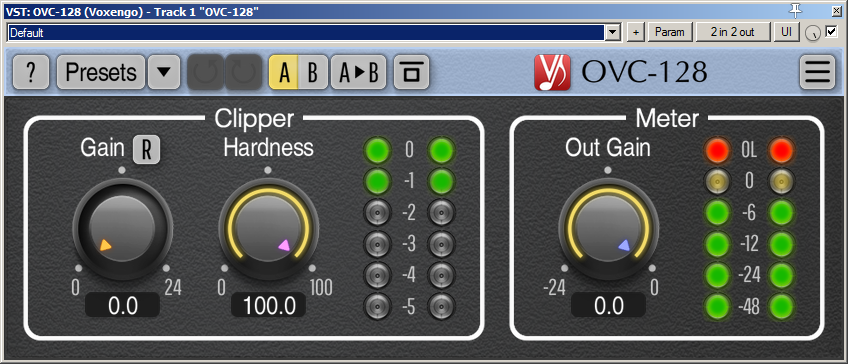Click the Out Gain label
Image resolution: width=848 pixels, height=364 pixels.
pos(608,148)
